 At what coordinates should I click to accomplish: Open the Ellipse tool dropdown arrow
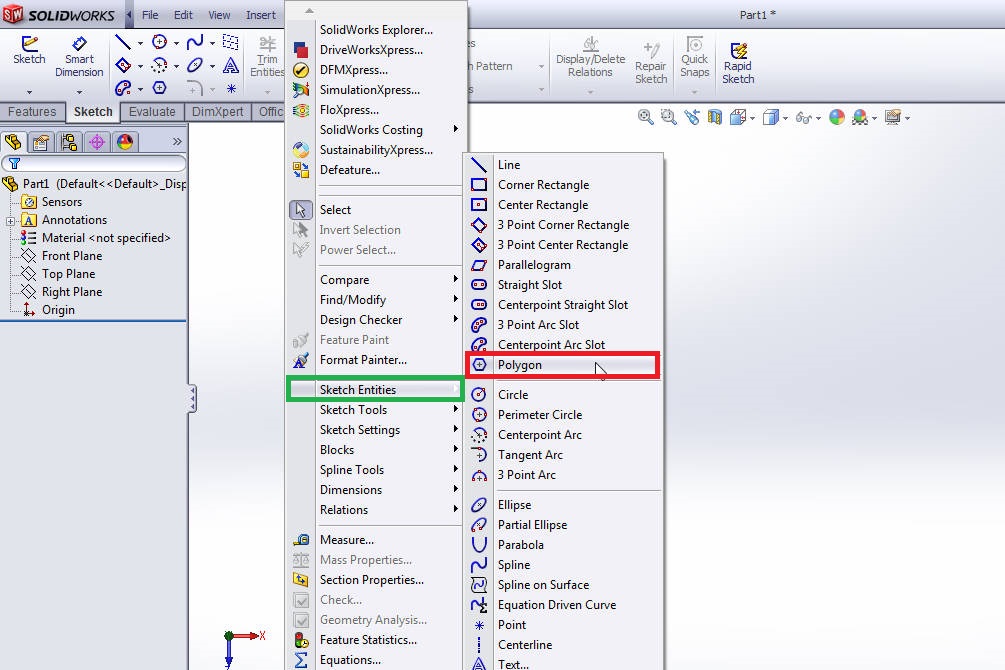point(212,67)
